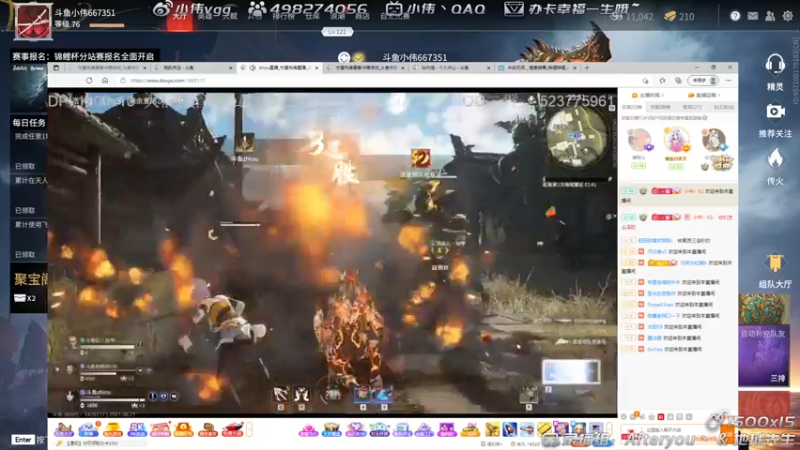Open 推荐关注 camera icon
The height and width of the screenshot is (450, 800).
tap(774, 111)
